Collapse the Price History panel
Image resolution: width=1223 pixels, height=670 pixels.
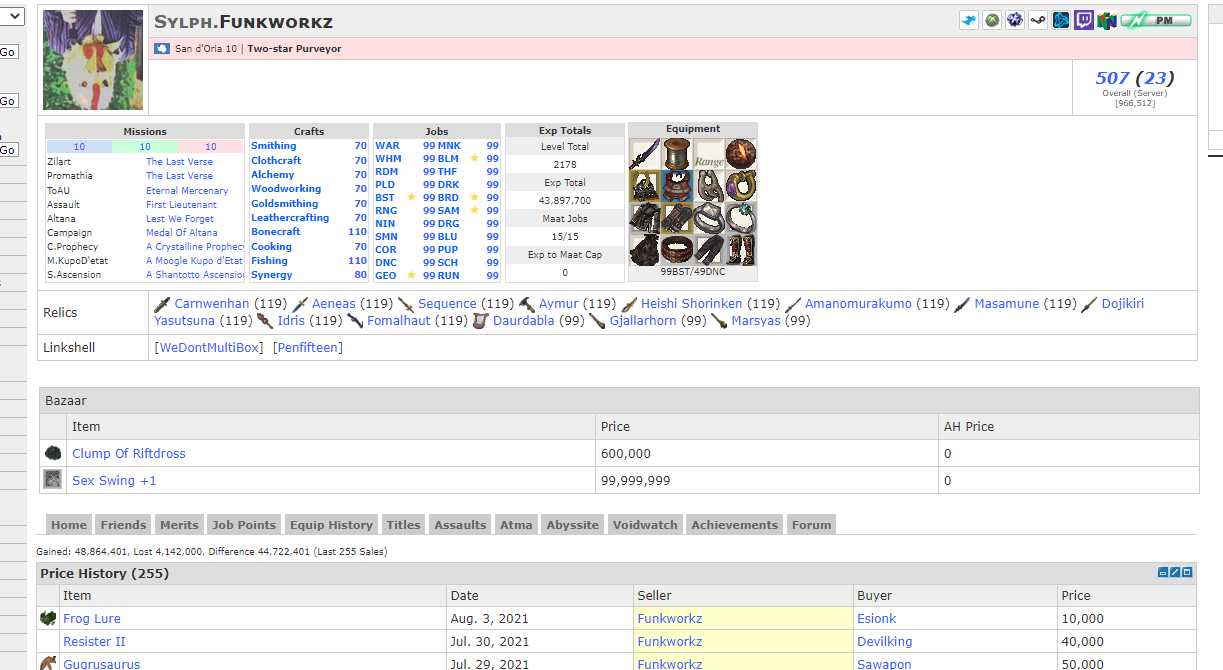pyautogui.click(x=1163, y=572)
